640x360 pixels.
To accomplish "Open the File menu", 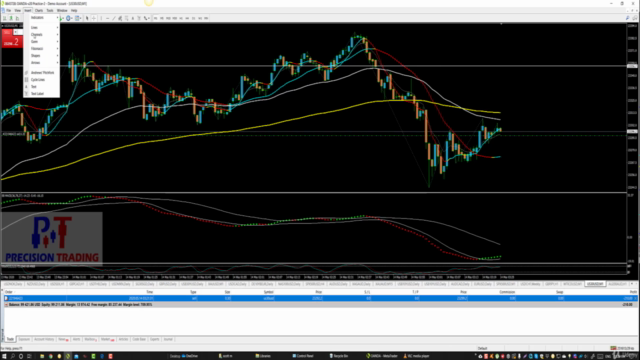I will (8, 10).
